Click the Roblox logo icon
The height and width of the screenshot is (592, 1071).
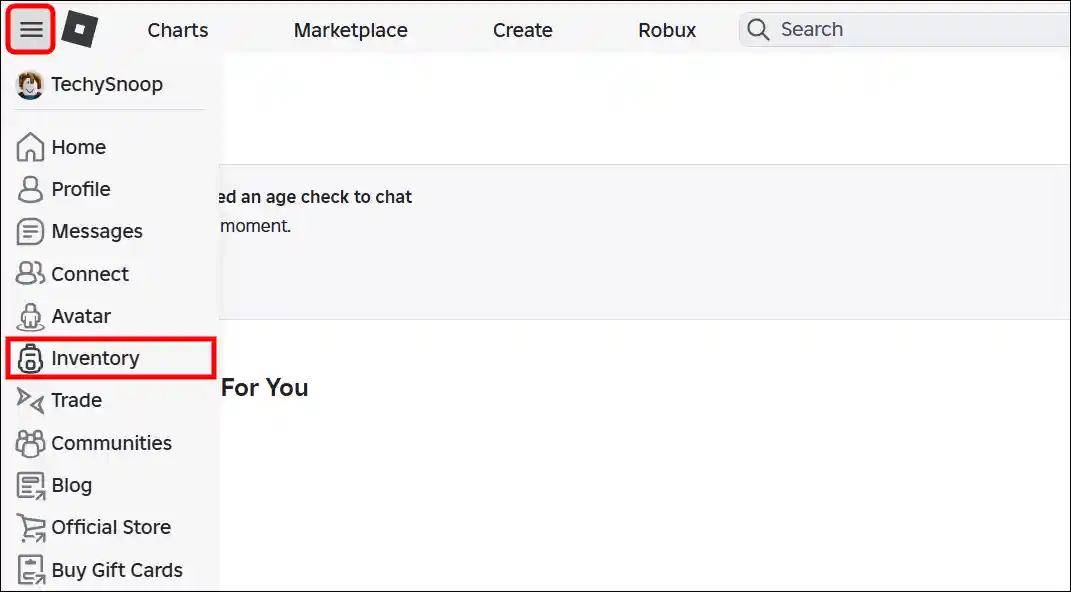tap(79, 30)
